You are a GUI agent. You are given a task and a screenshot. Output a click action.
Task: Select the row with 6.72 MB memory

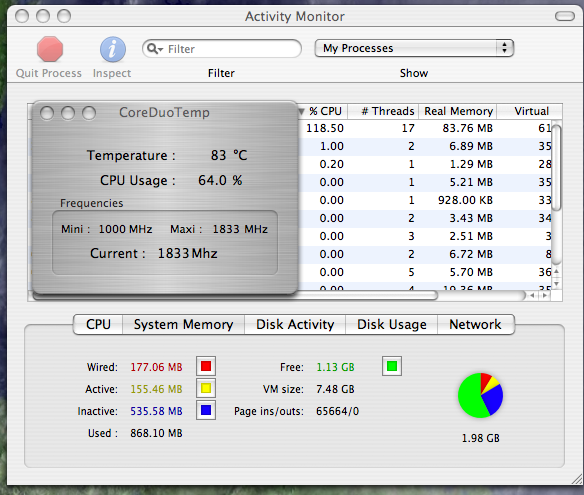(425, 254)
